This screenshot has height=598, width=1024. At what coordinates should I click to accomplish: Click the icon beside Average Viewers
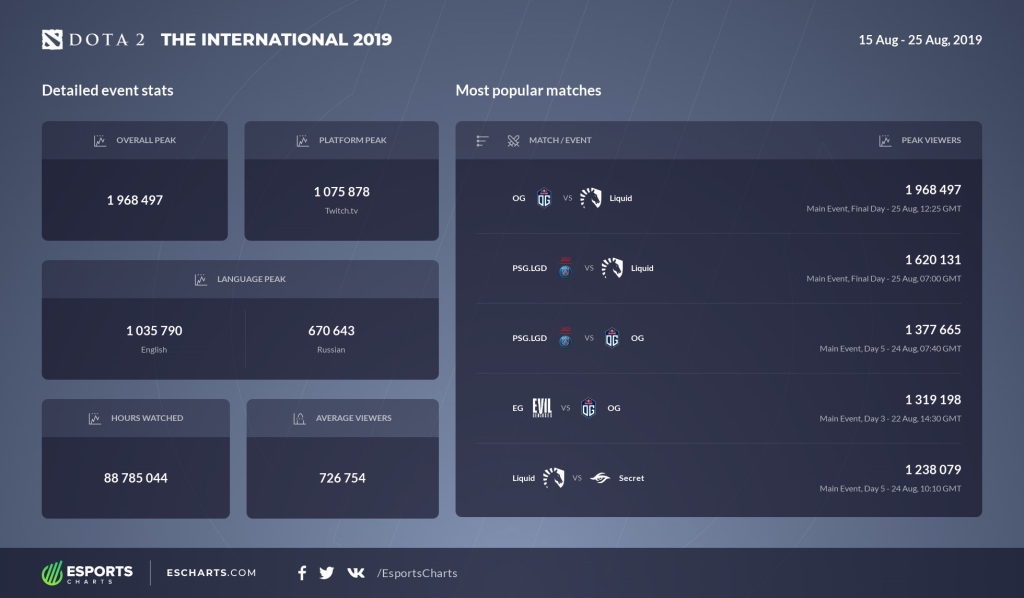coord(299,418)
